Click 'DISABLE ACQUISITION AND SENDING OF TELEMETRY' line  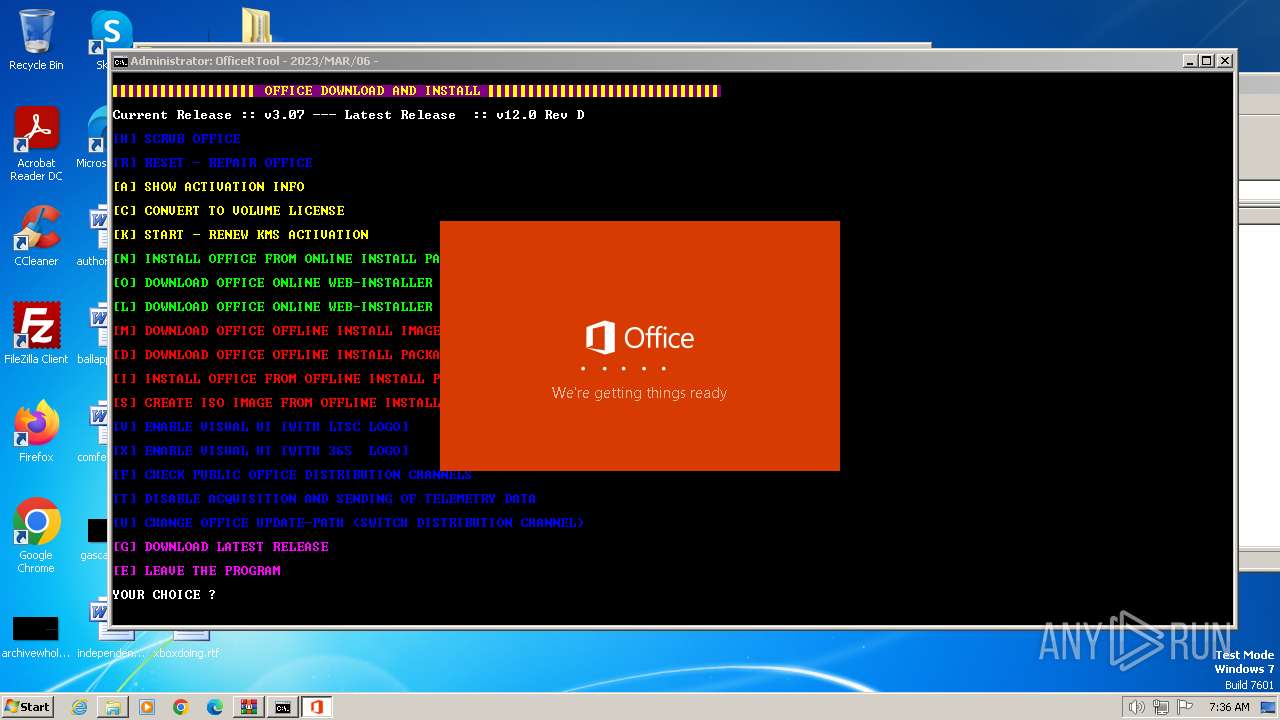click(324, 499)
